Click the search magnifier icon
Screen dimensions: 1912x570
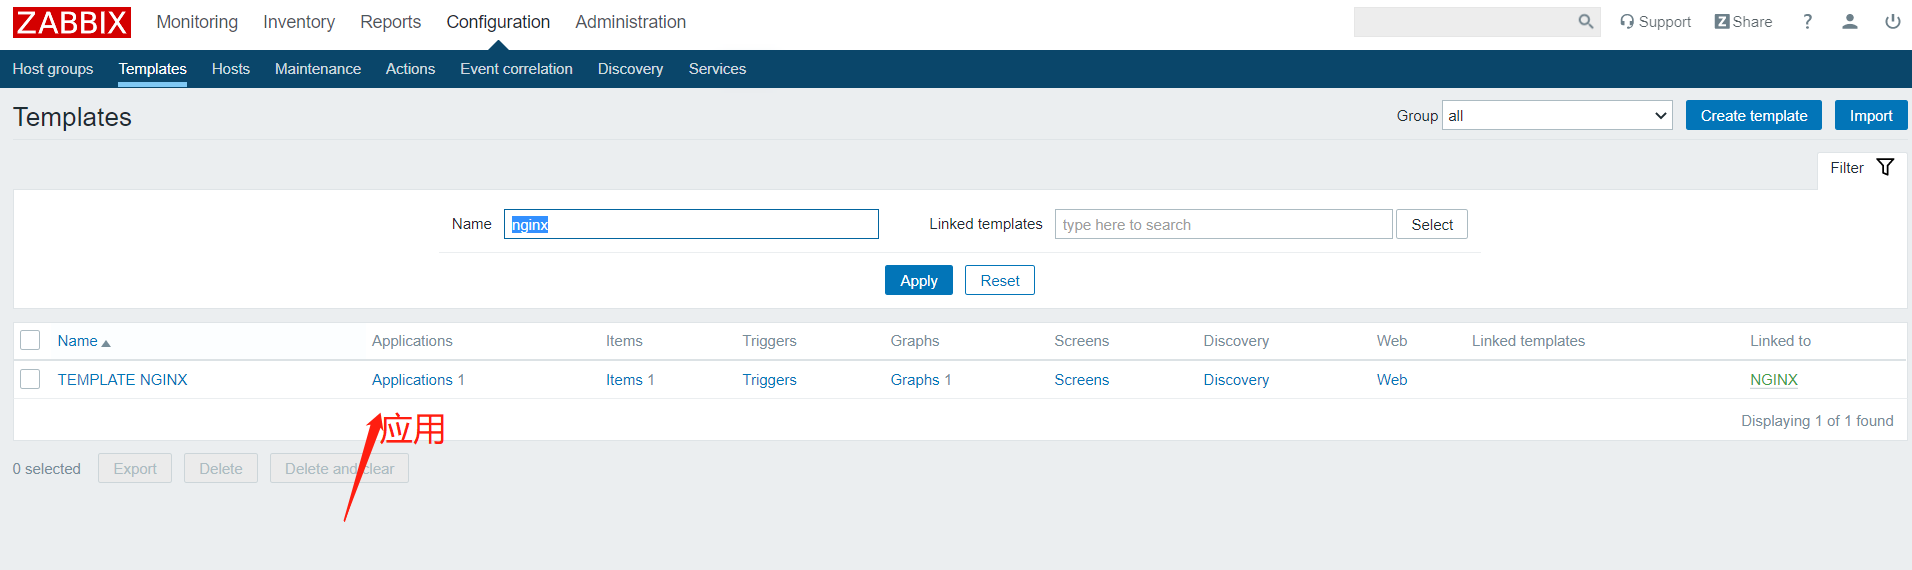[1585, 22]
